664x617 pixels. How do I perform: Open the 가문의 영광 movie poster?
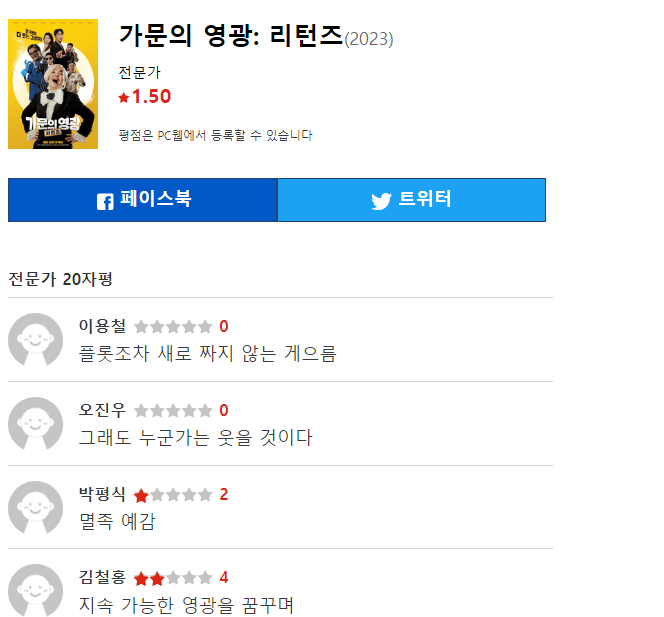tap(53, 83)
